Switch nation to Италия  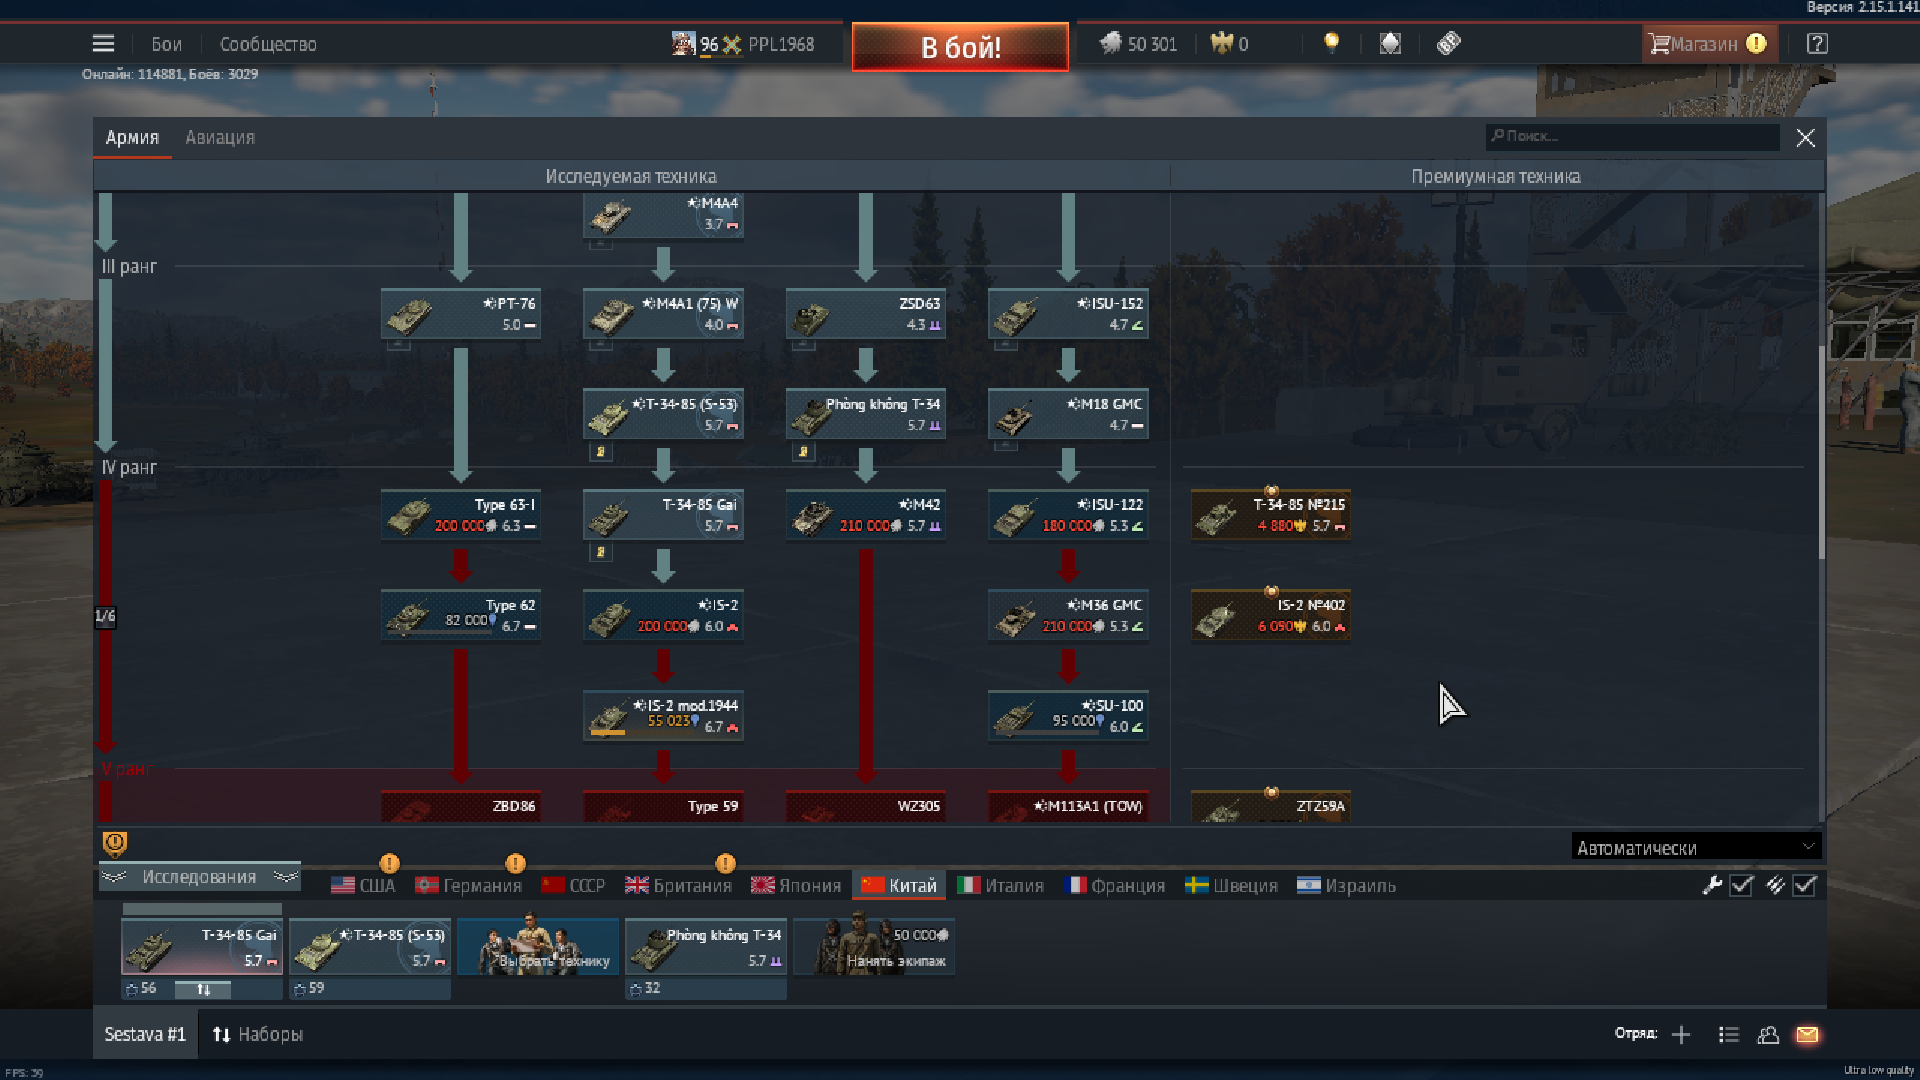click(1001, 885)
